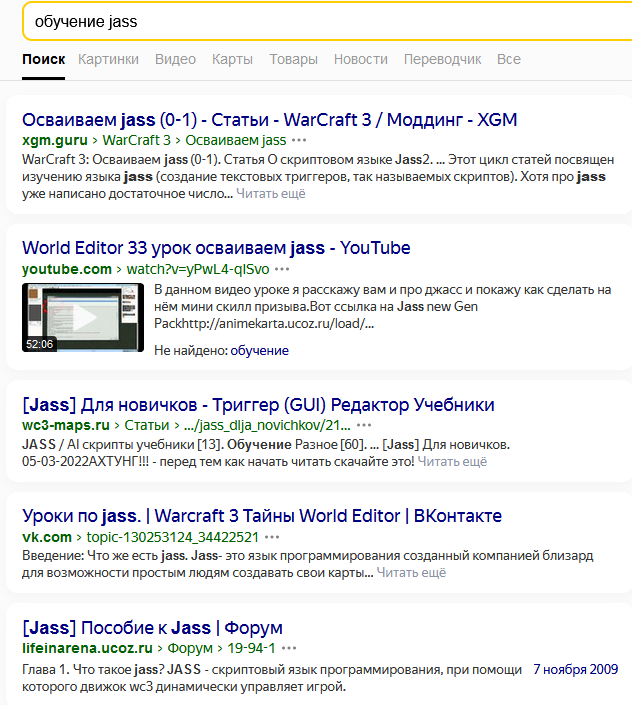Click the search field containing "обучение jass"
The width and height of the screenshot is (632, 705).
328,22
